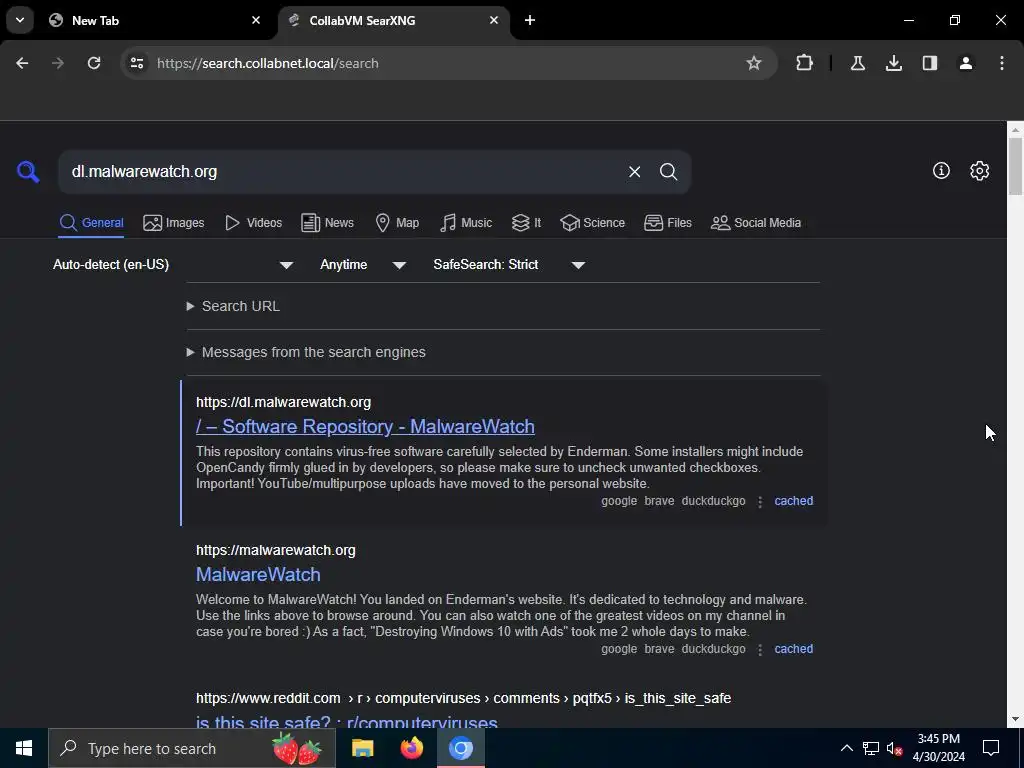Click the https://malwarewatch.org result URL
Viewport: 1024px width, 768px height.
(276, 551)
